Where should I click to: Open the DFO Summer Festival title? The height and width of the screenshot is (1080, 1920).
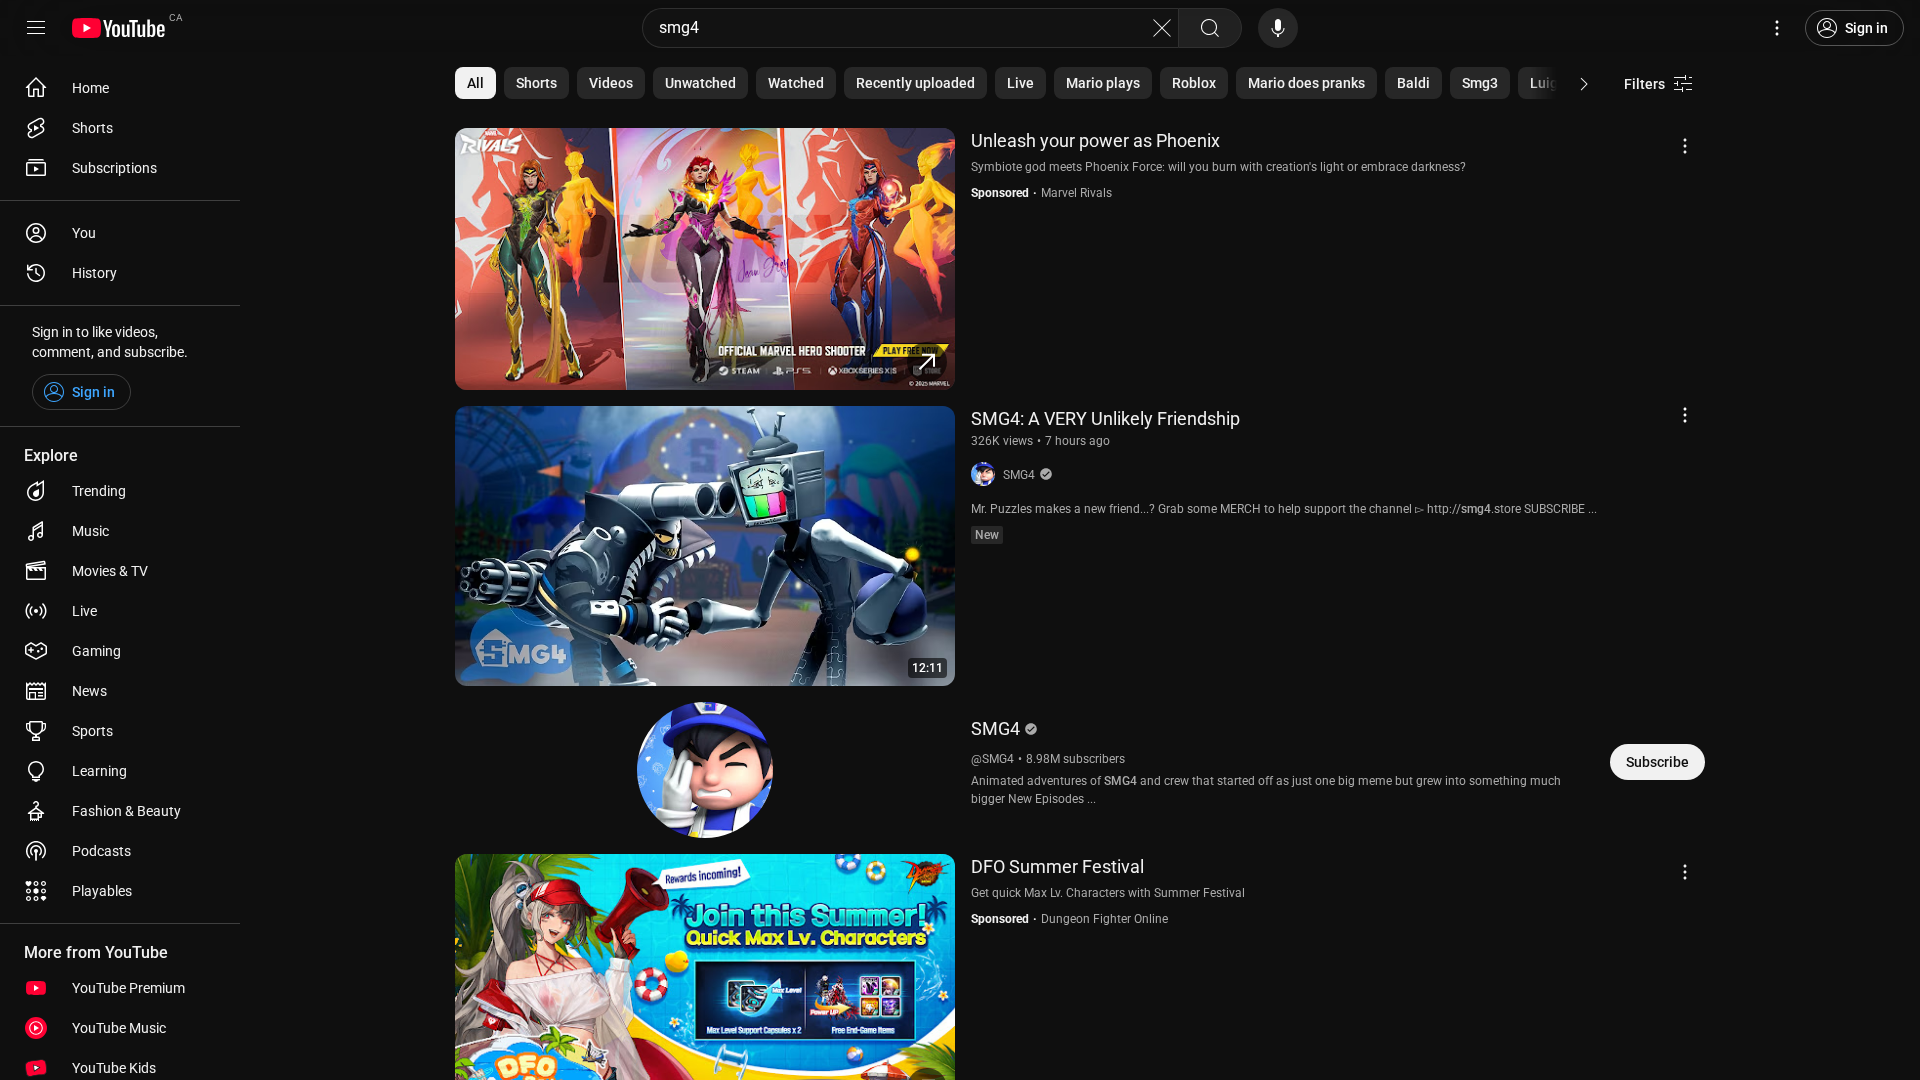[x=1057, y=867]
